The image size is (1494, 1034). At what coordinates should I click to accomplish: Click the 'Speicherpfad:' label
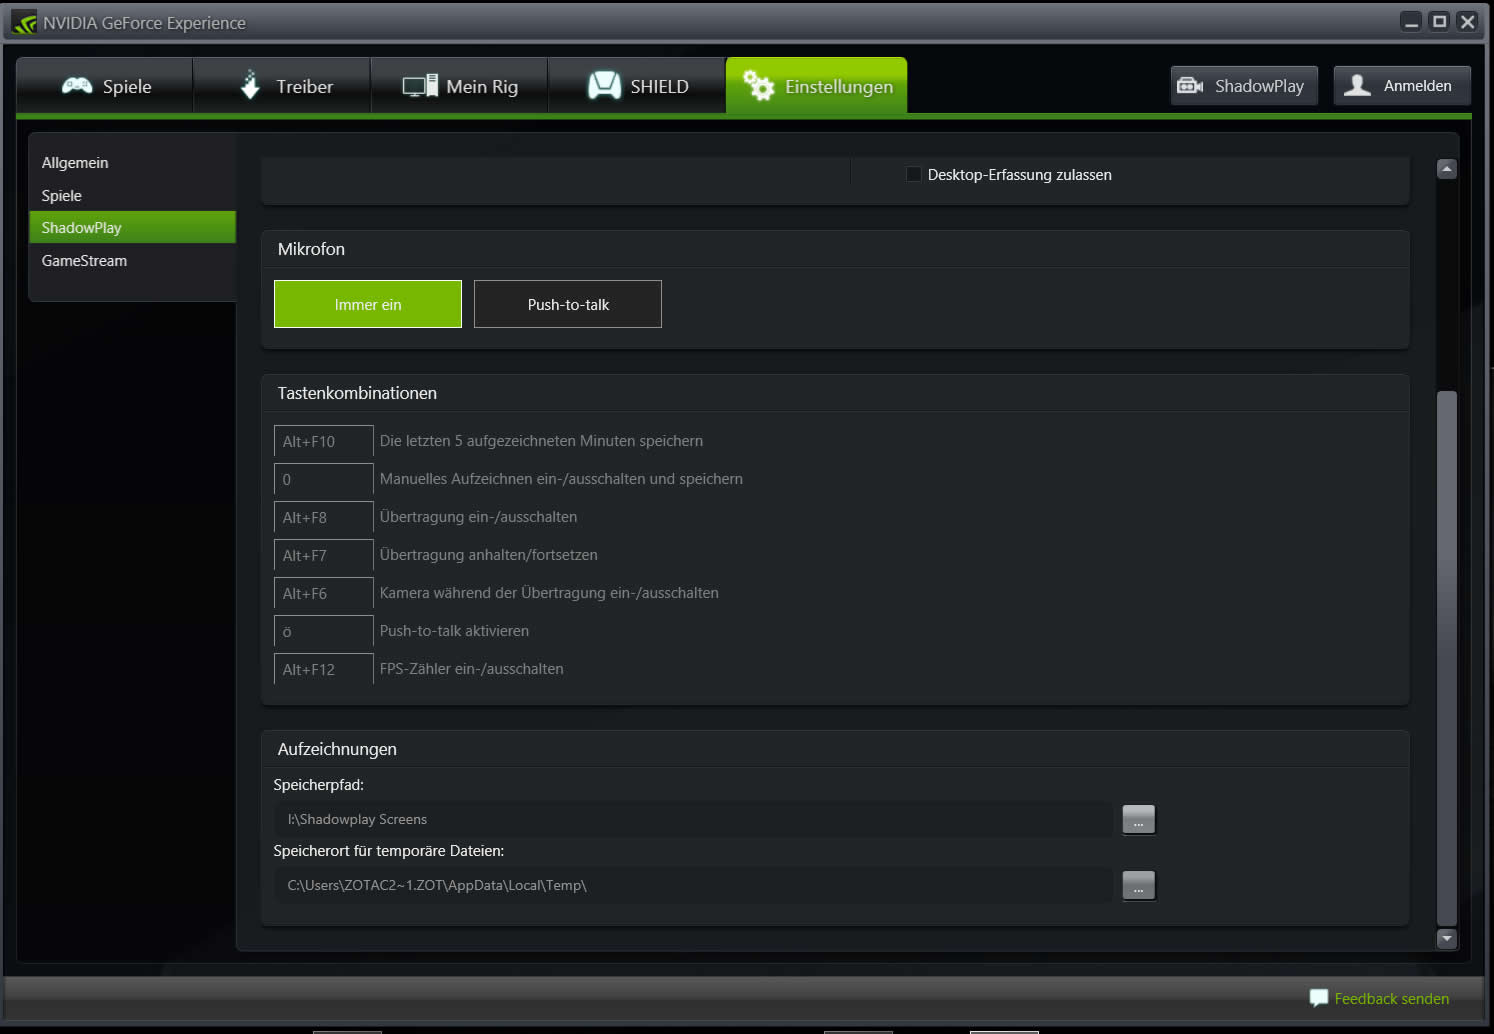318,785
